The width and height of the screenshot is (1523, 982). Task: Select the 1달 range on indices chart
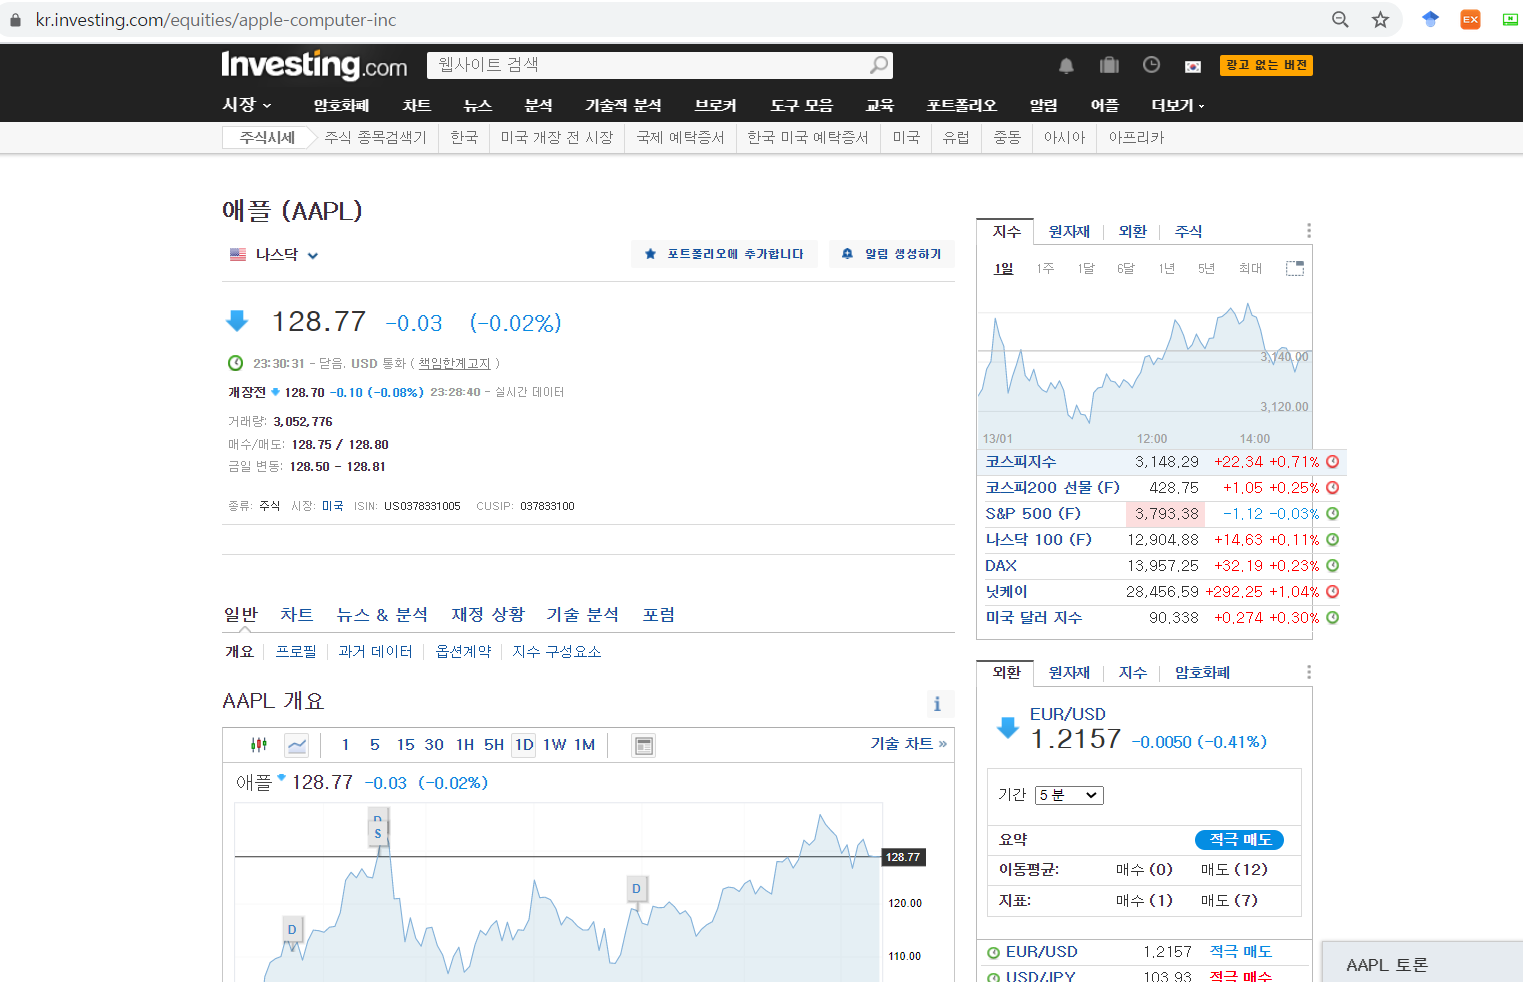(1086, 268)
